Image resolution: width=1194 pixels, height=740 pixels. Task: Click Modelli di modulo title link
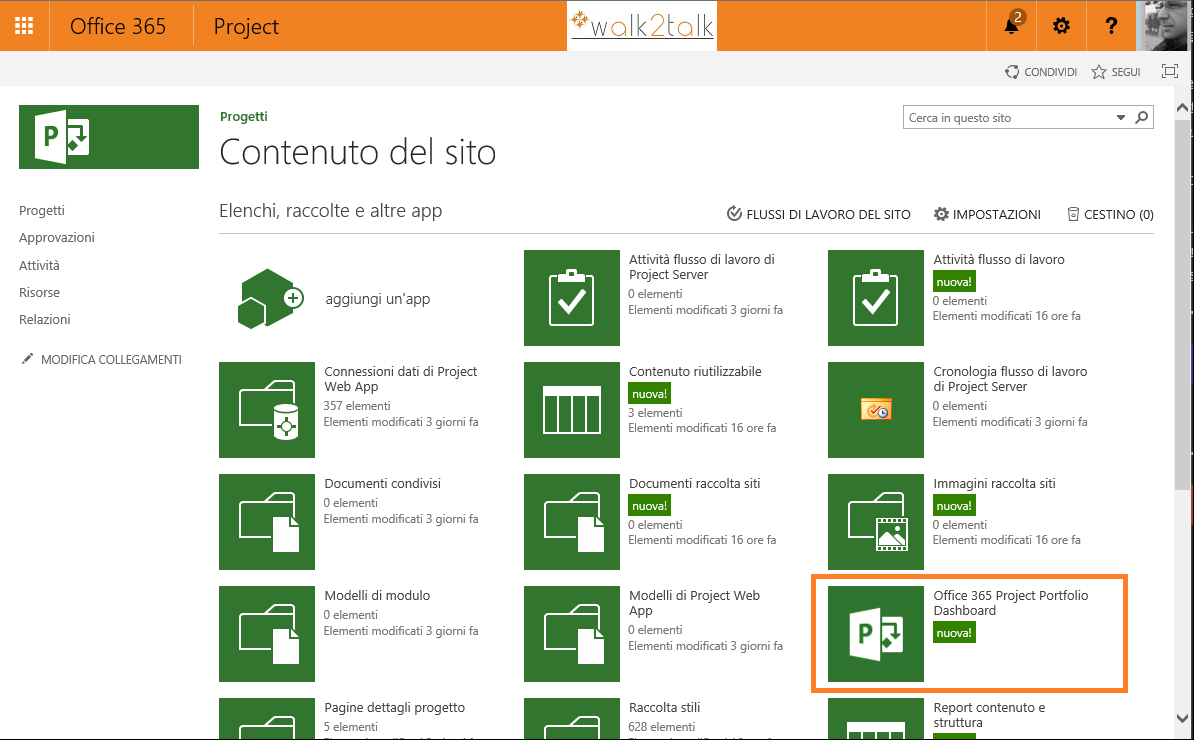tap(377, 595)
